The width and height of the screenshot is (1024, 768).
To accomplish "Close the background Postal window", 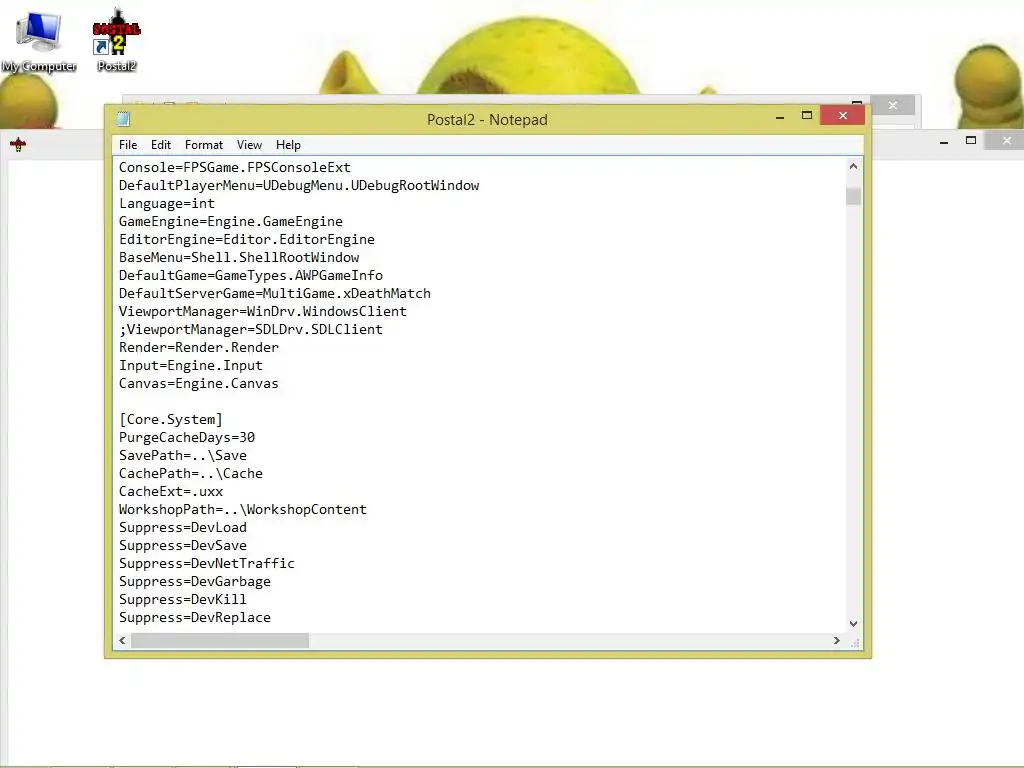I will tap(1006, 140).
